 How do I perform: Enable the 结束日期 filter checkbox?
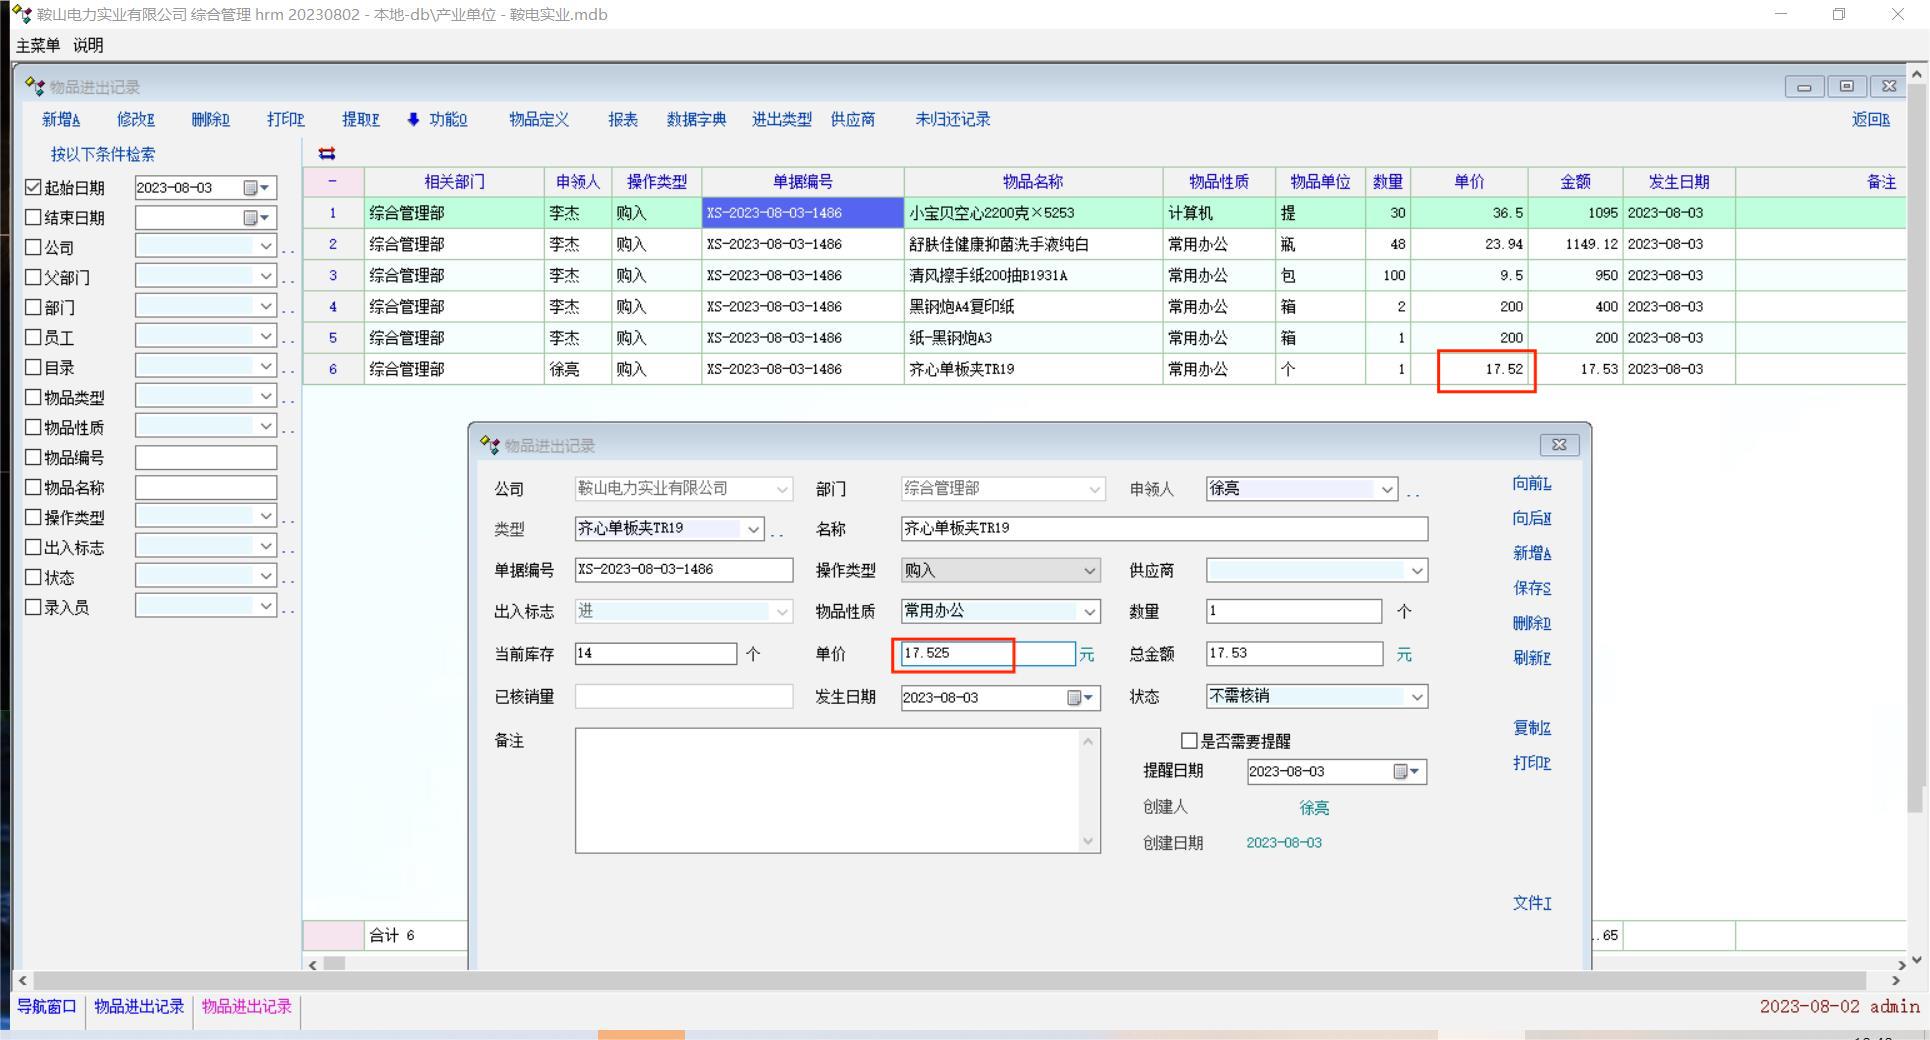33,218
